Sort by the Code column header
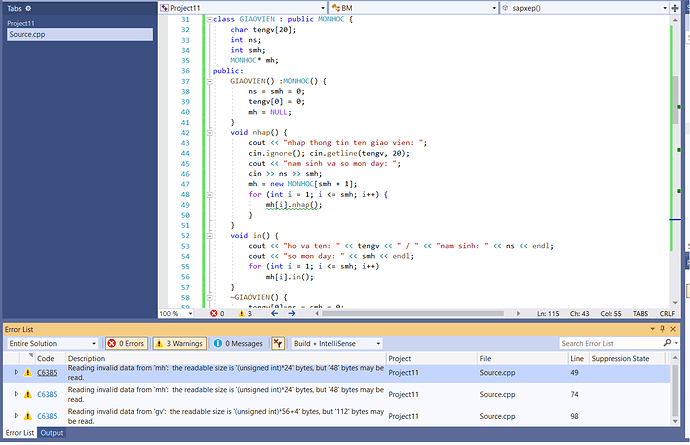The image size is (690, 445). [x=46, y=358]
